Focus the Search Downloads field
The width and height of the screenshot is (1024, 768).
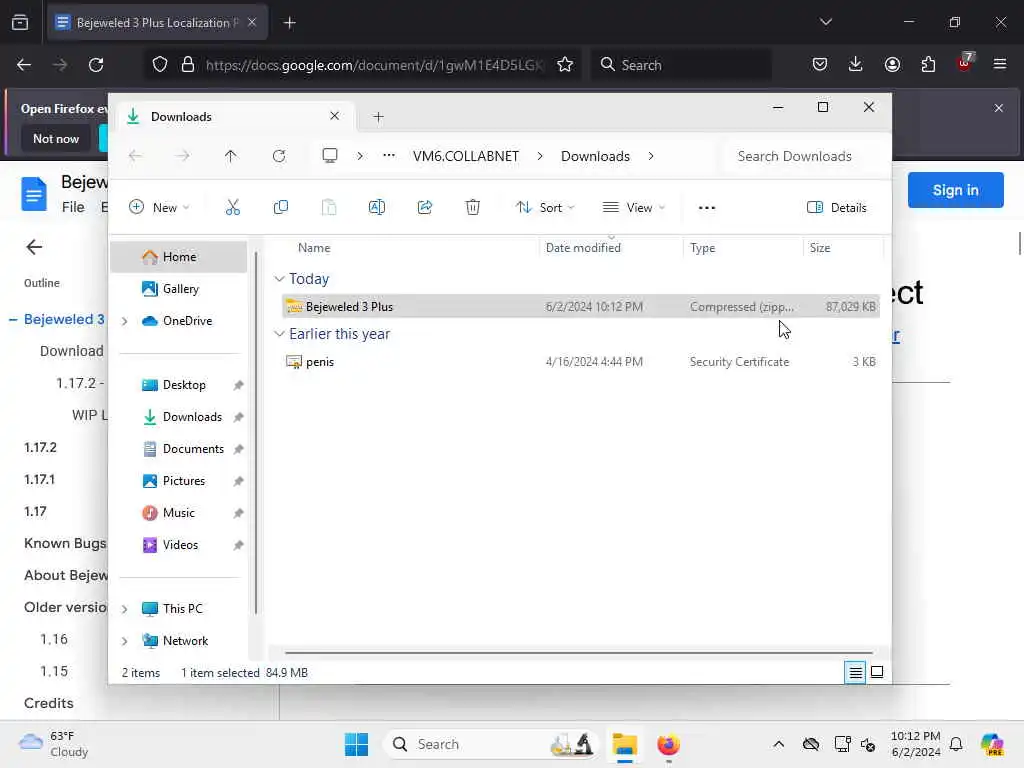click(803, 156)
